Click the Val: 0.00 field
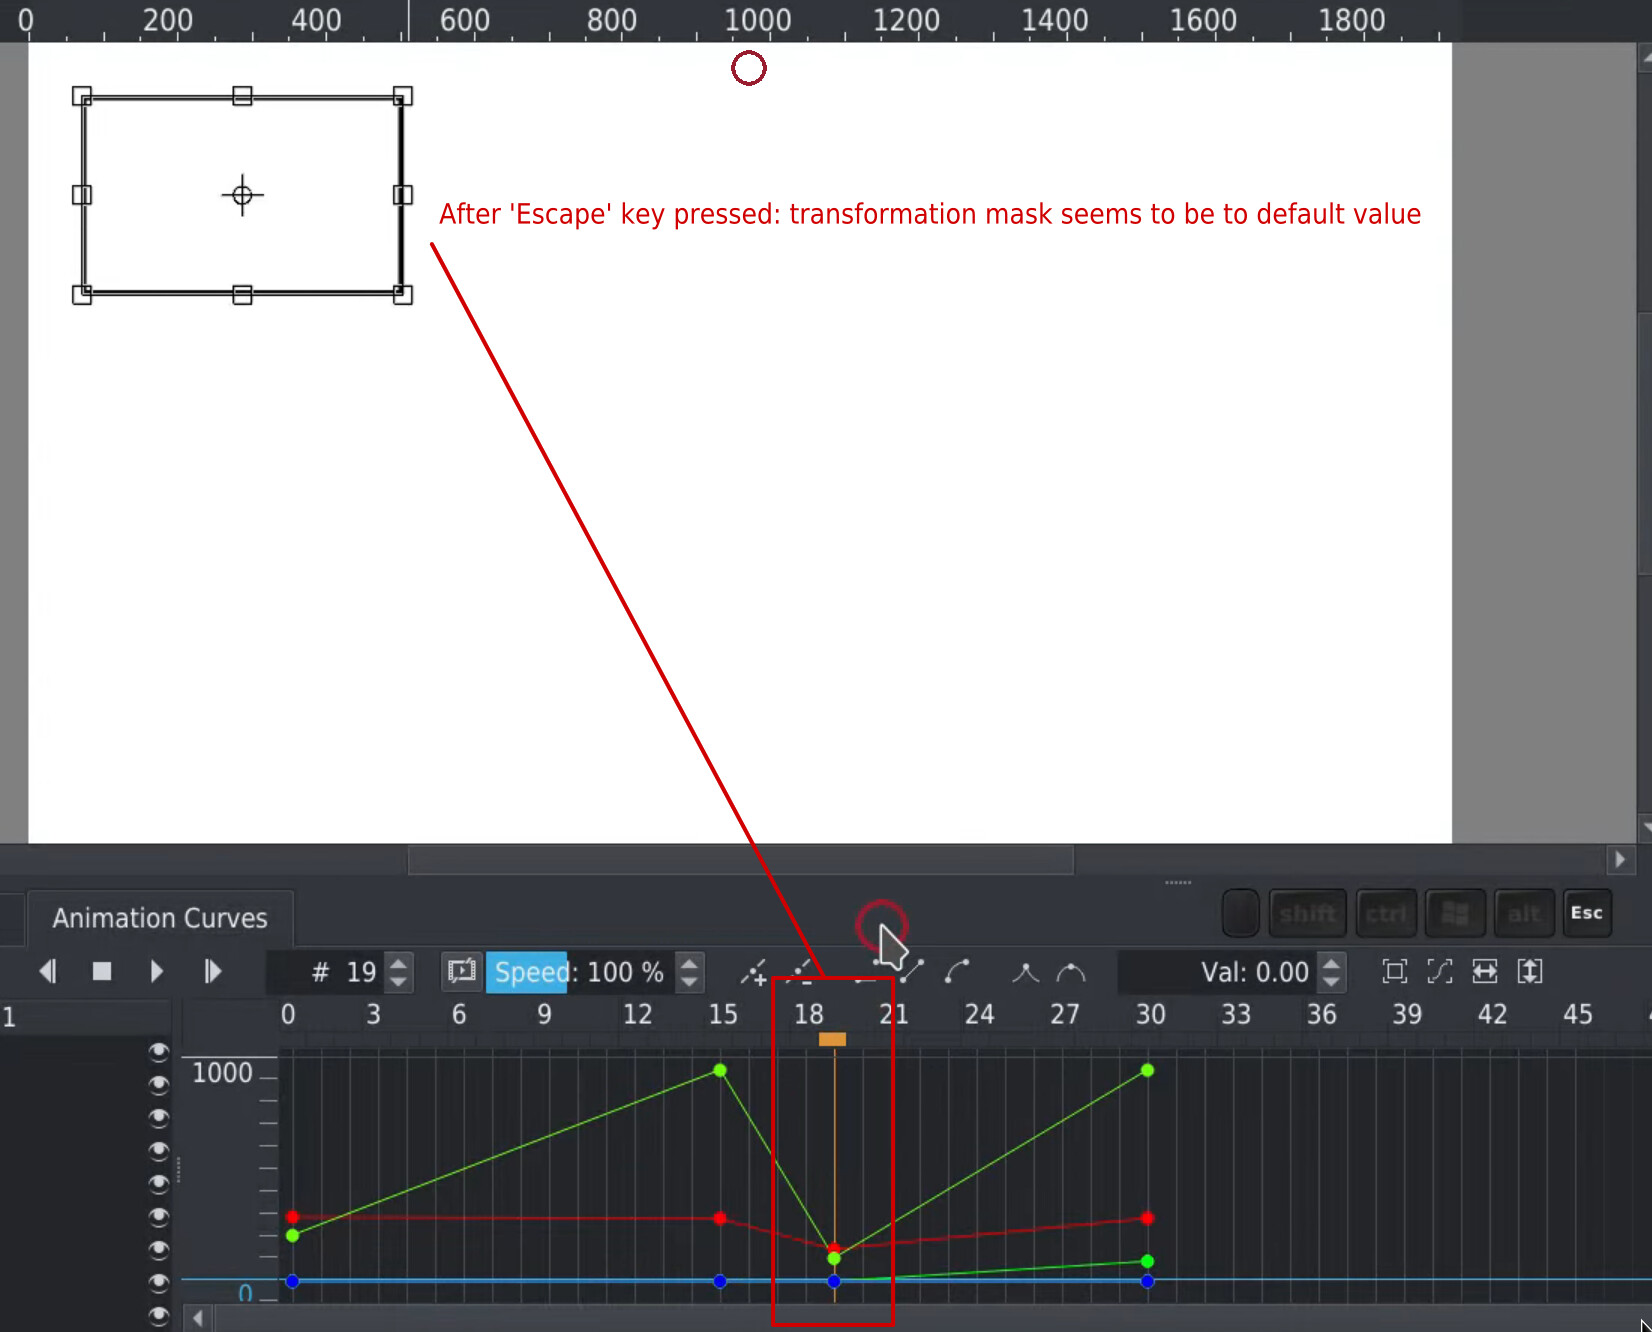The height and width of the screenshot is (1332, 1652). tap(1216, 972)
